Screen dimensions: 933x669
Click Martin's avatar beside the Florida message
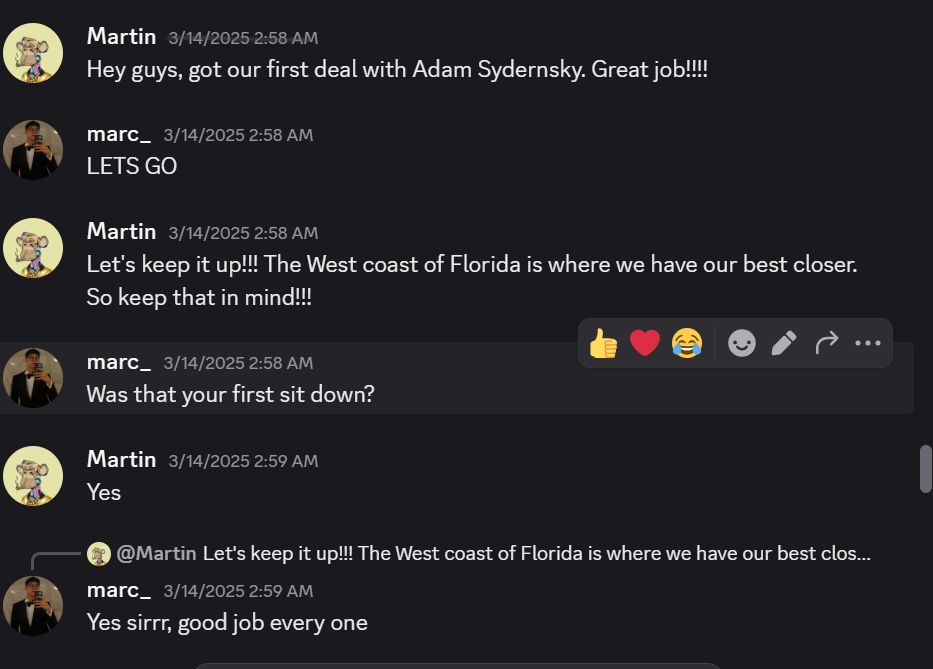33,248
